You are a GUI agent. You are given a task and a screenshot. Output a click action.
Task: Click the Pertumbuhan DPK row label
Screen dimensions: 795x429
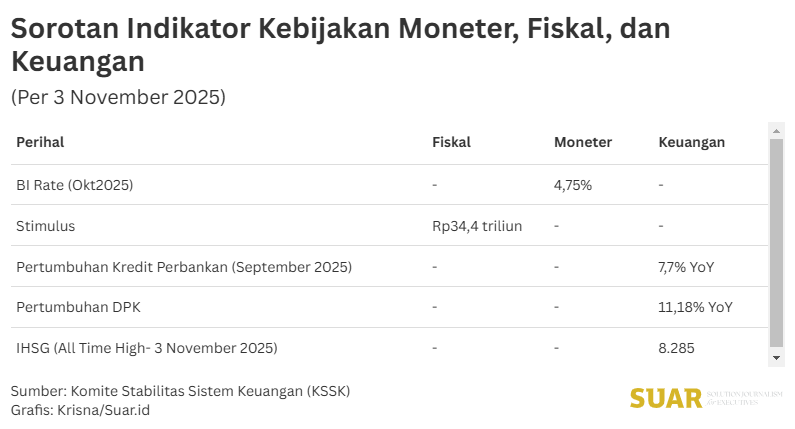[x=78, y=307]
